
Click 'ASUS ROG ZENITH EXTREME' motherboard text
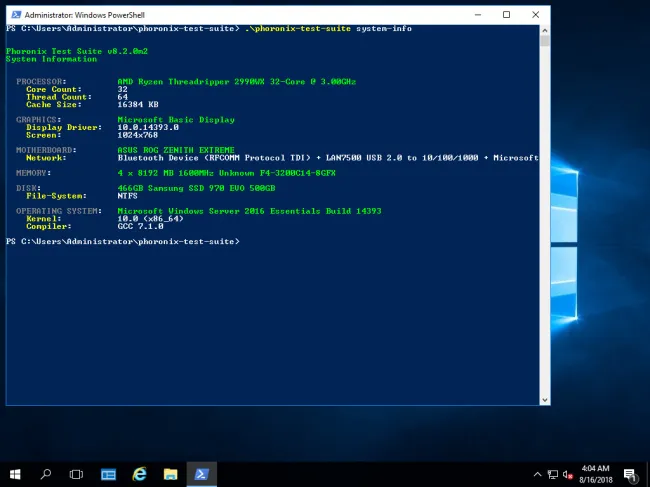[176, 150]
